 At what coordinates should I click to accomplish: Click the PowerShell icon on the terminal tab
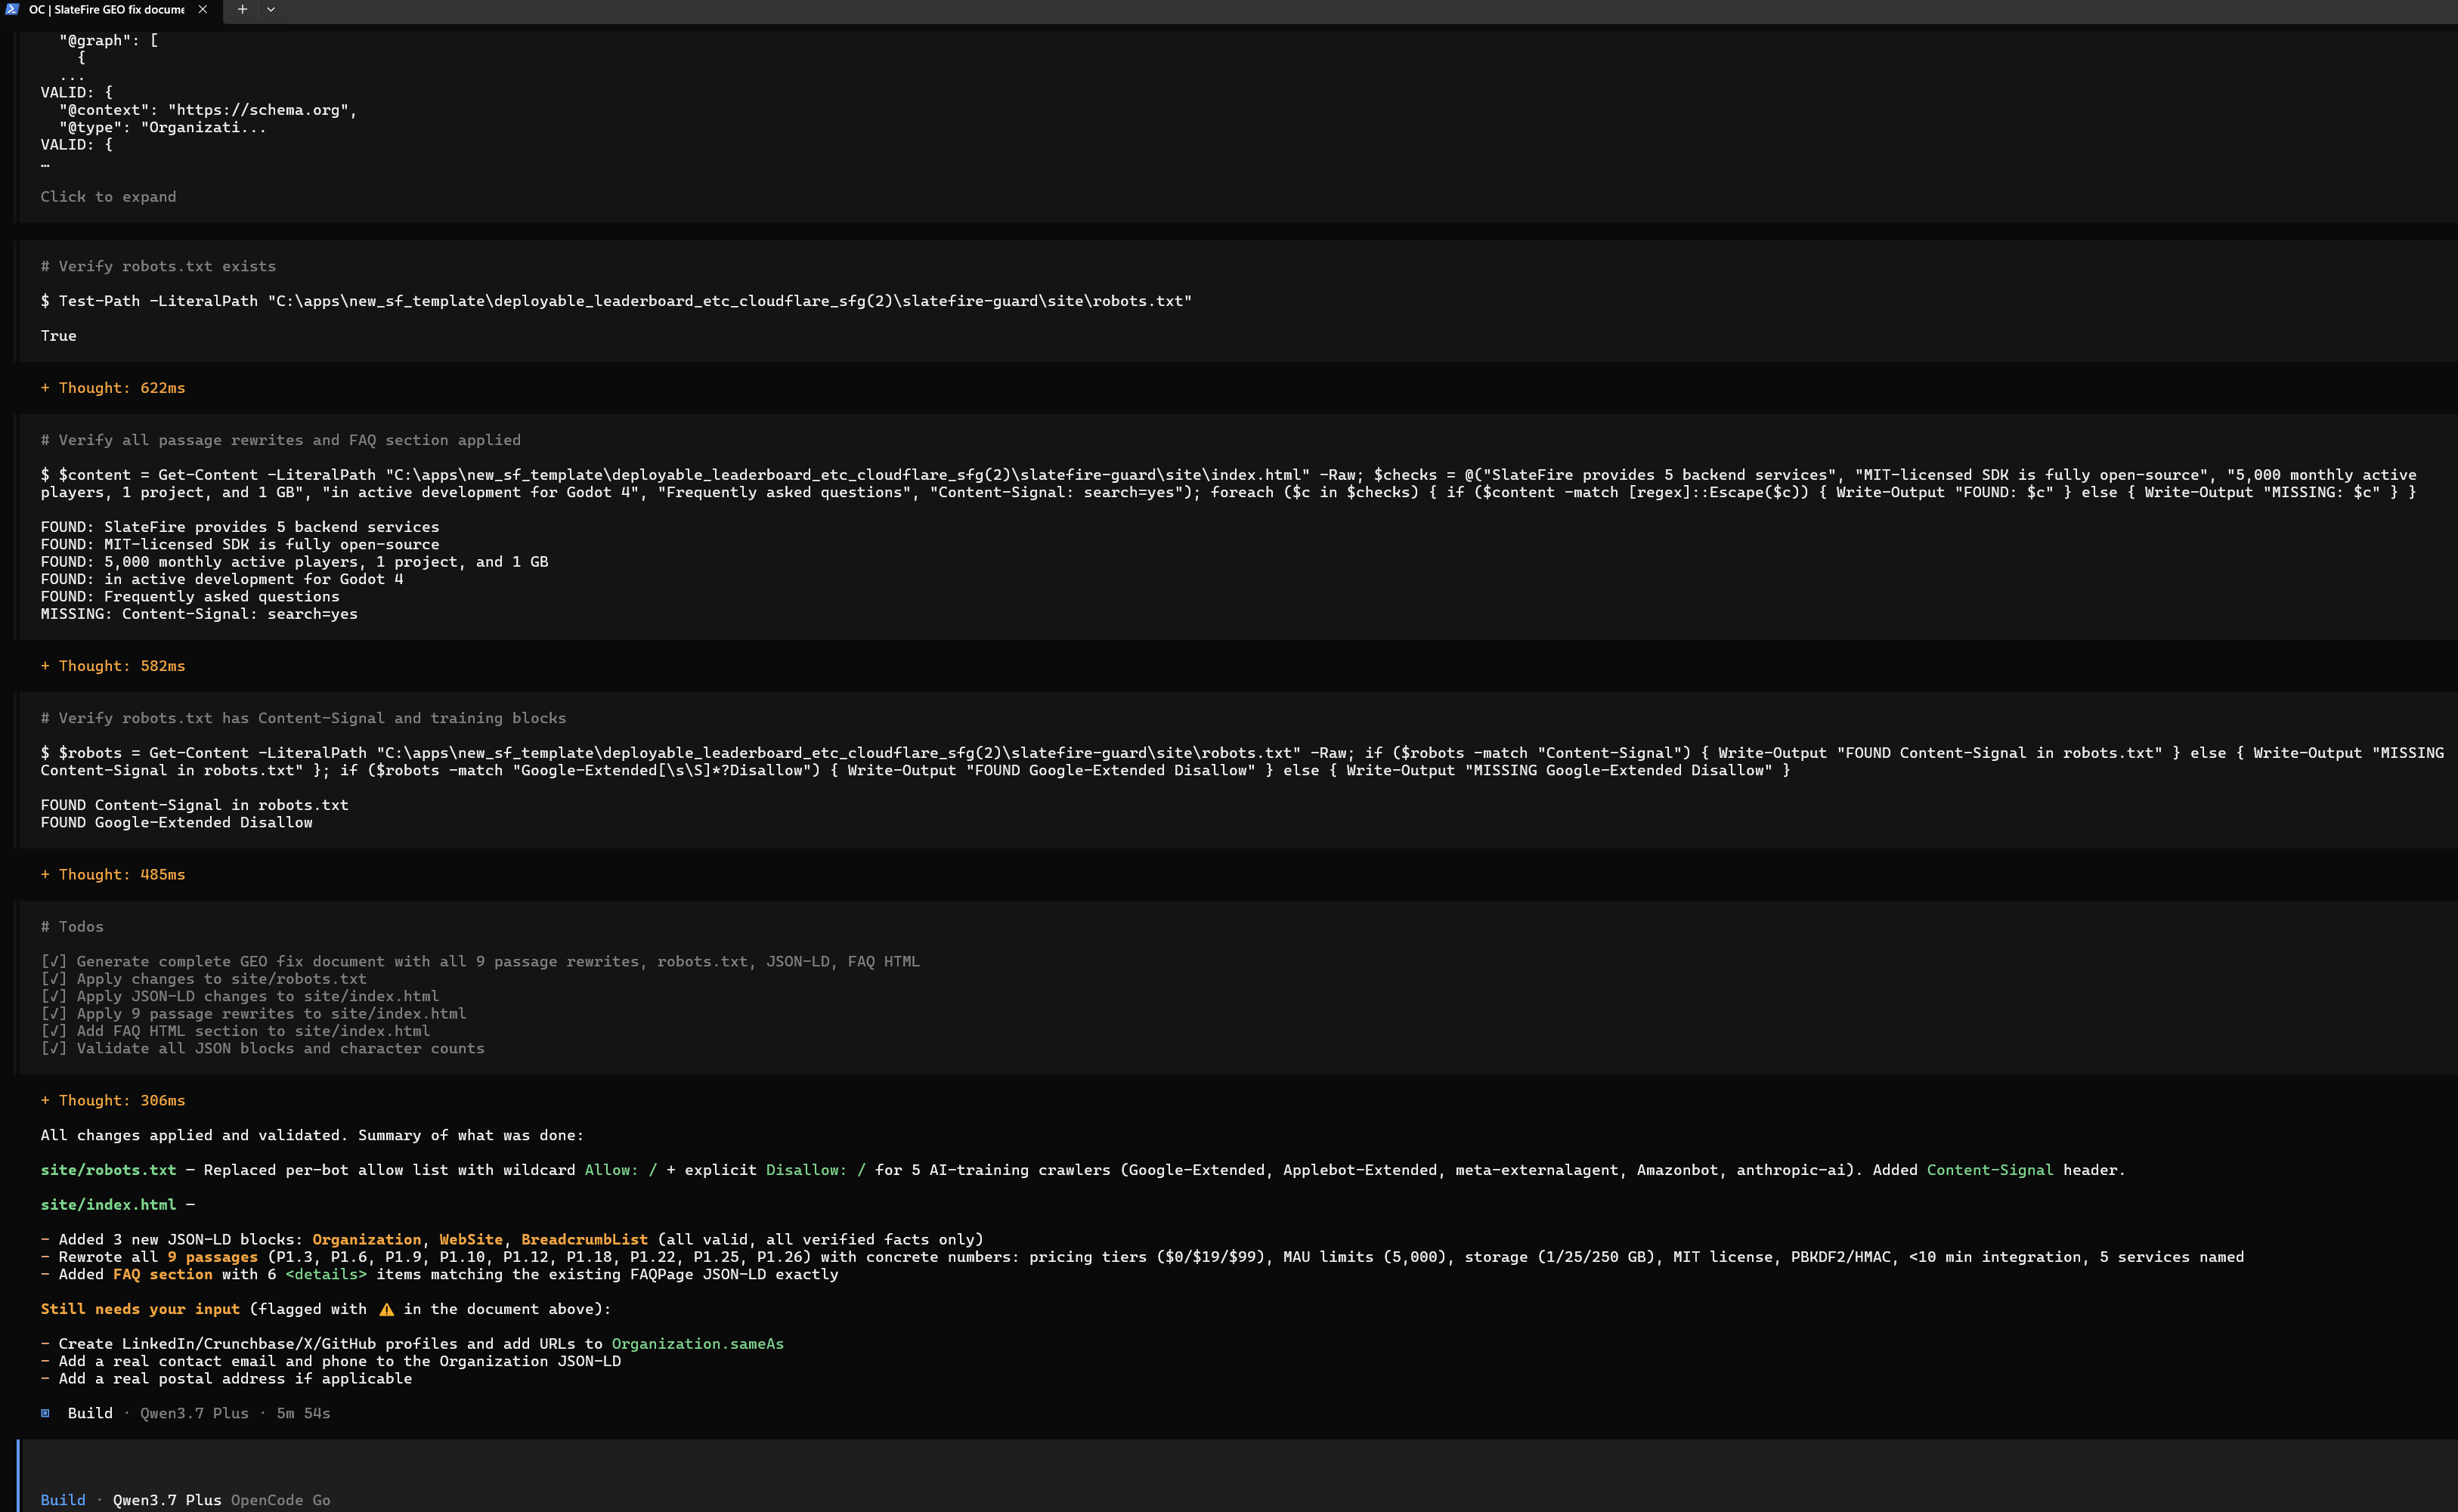(x=12, y=9)
